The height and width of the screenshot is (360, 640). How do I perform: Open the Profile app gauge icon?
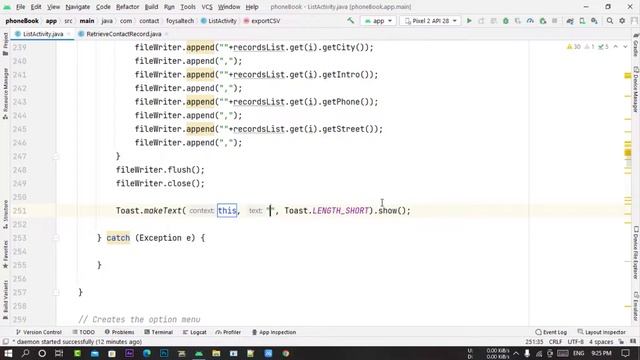[x=530, y=20]
